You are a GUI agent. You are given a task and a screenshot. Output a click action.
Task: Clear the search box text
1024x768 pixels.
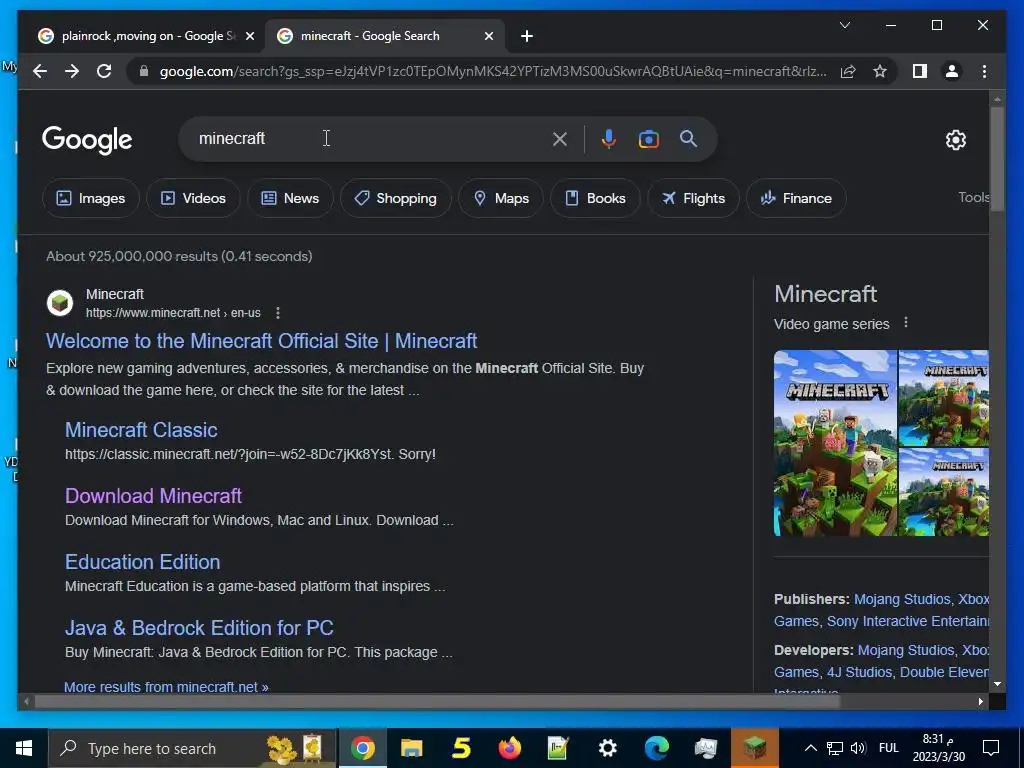click(x=560, y=139)
